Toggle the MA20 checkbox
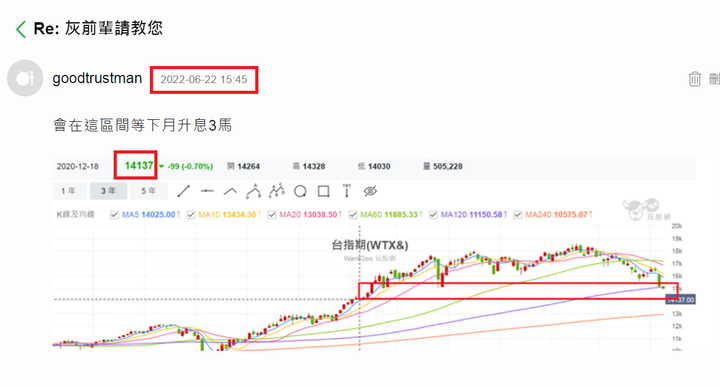Screen dimensions: 720x387 (x=272, y=214)
